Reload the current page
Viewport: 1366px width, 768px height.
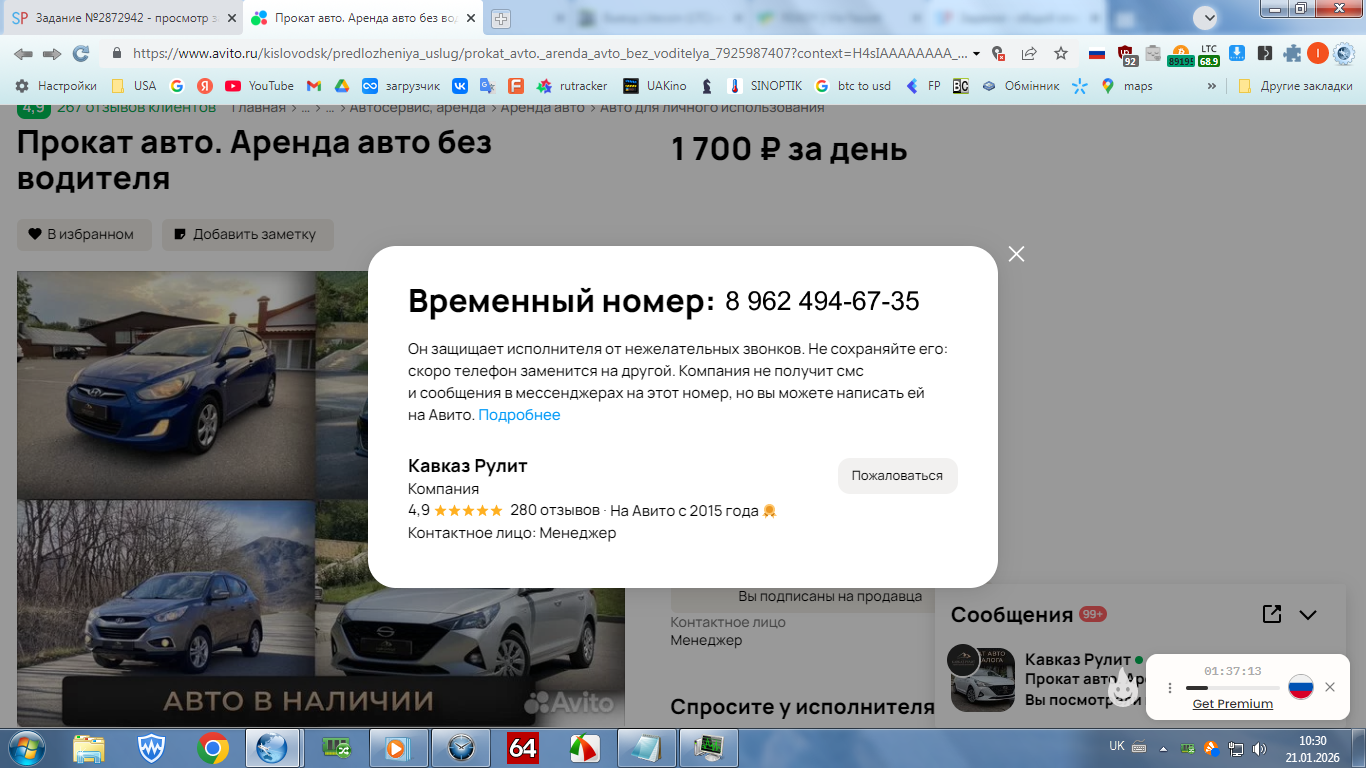(81, 53)
